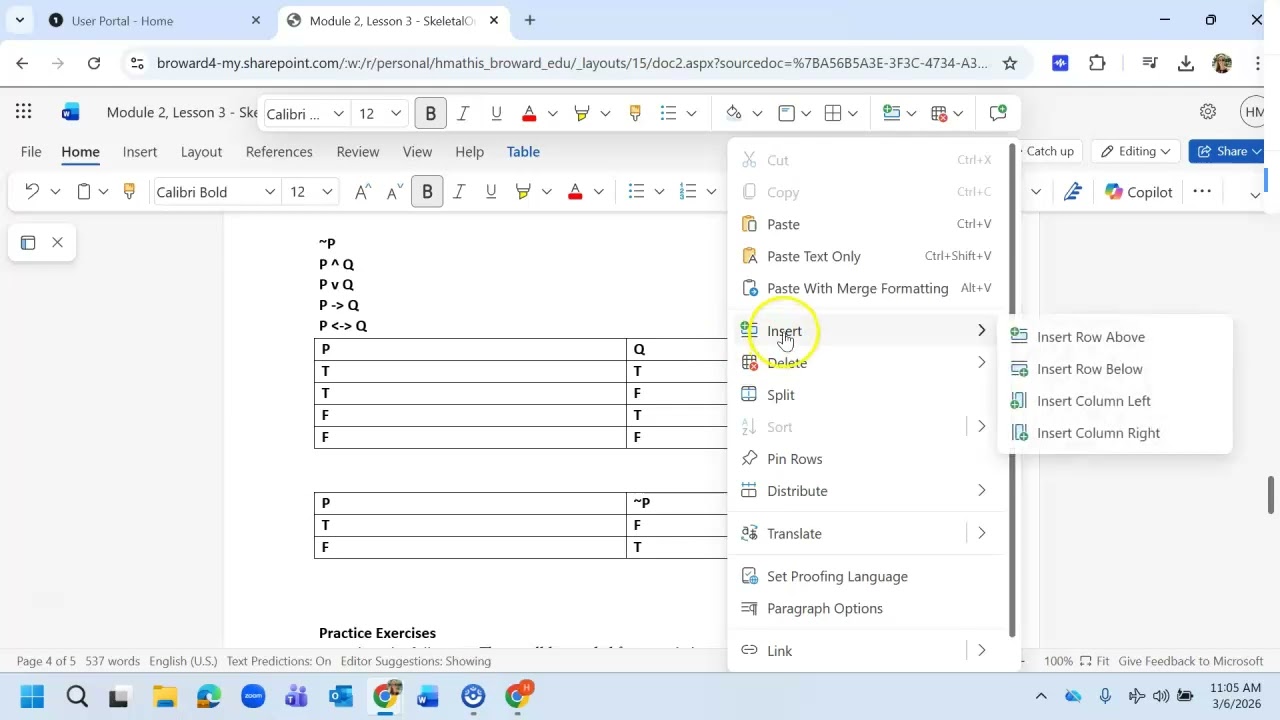Viewport: 1280px width, 720px height.
Task: Choose Paste Text Only from context menu
Action: click(869, 256)
